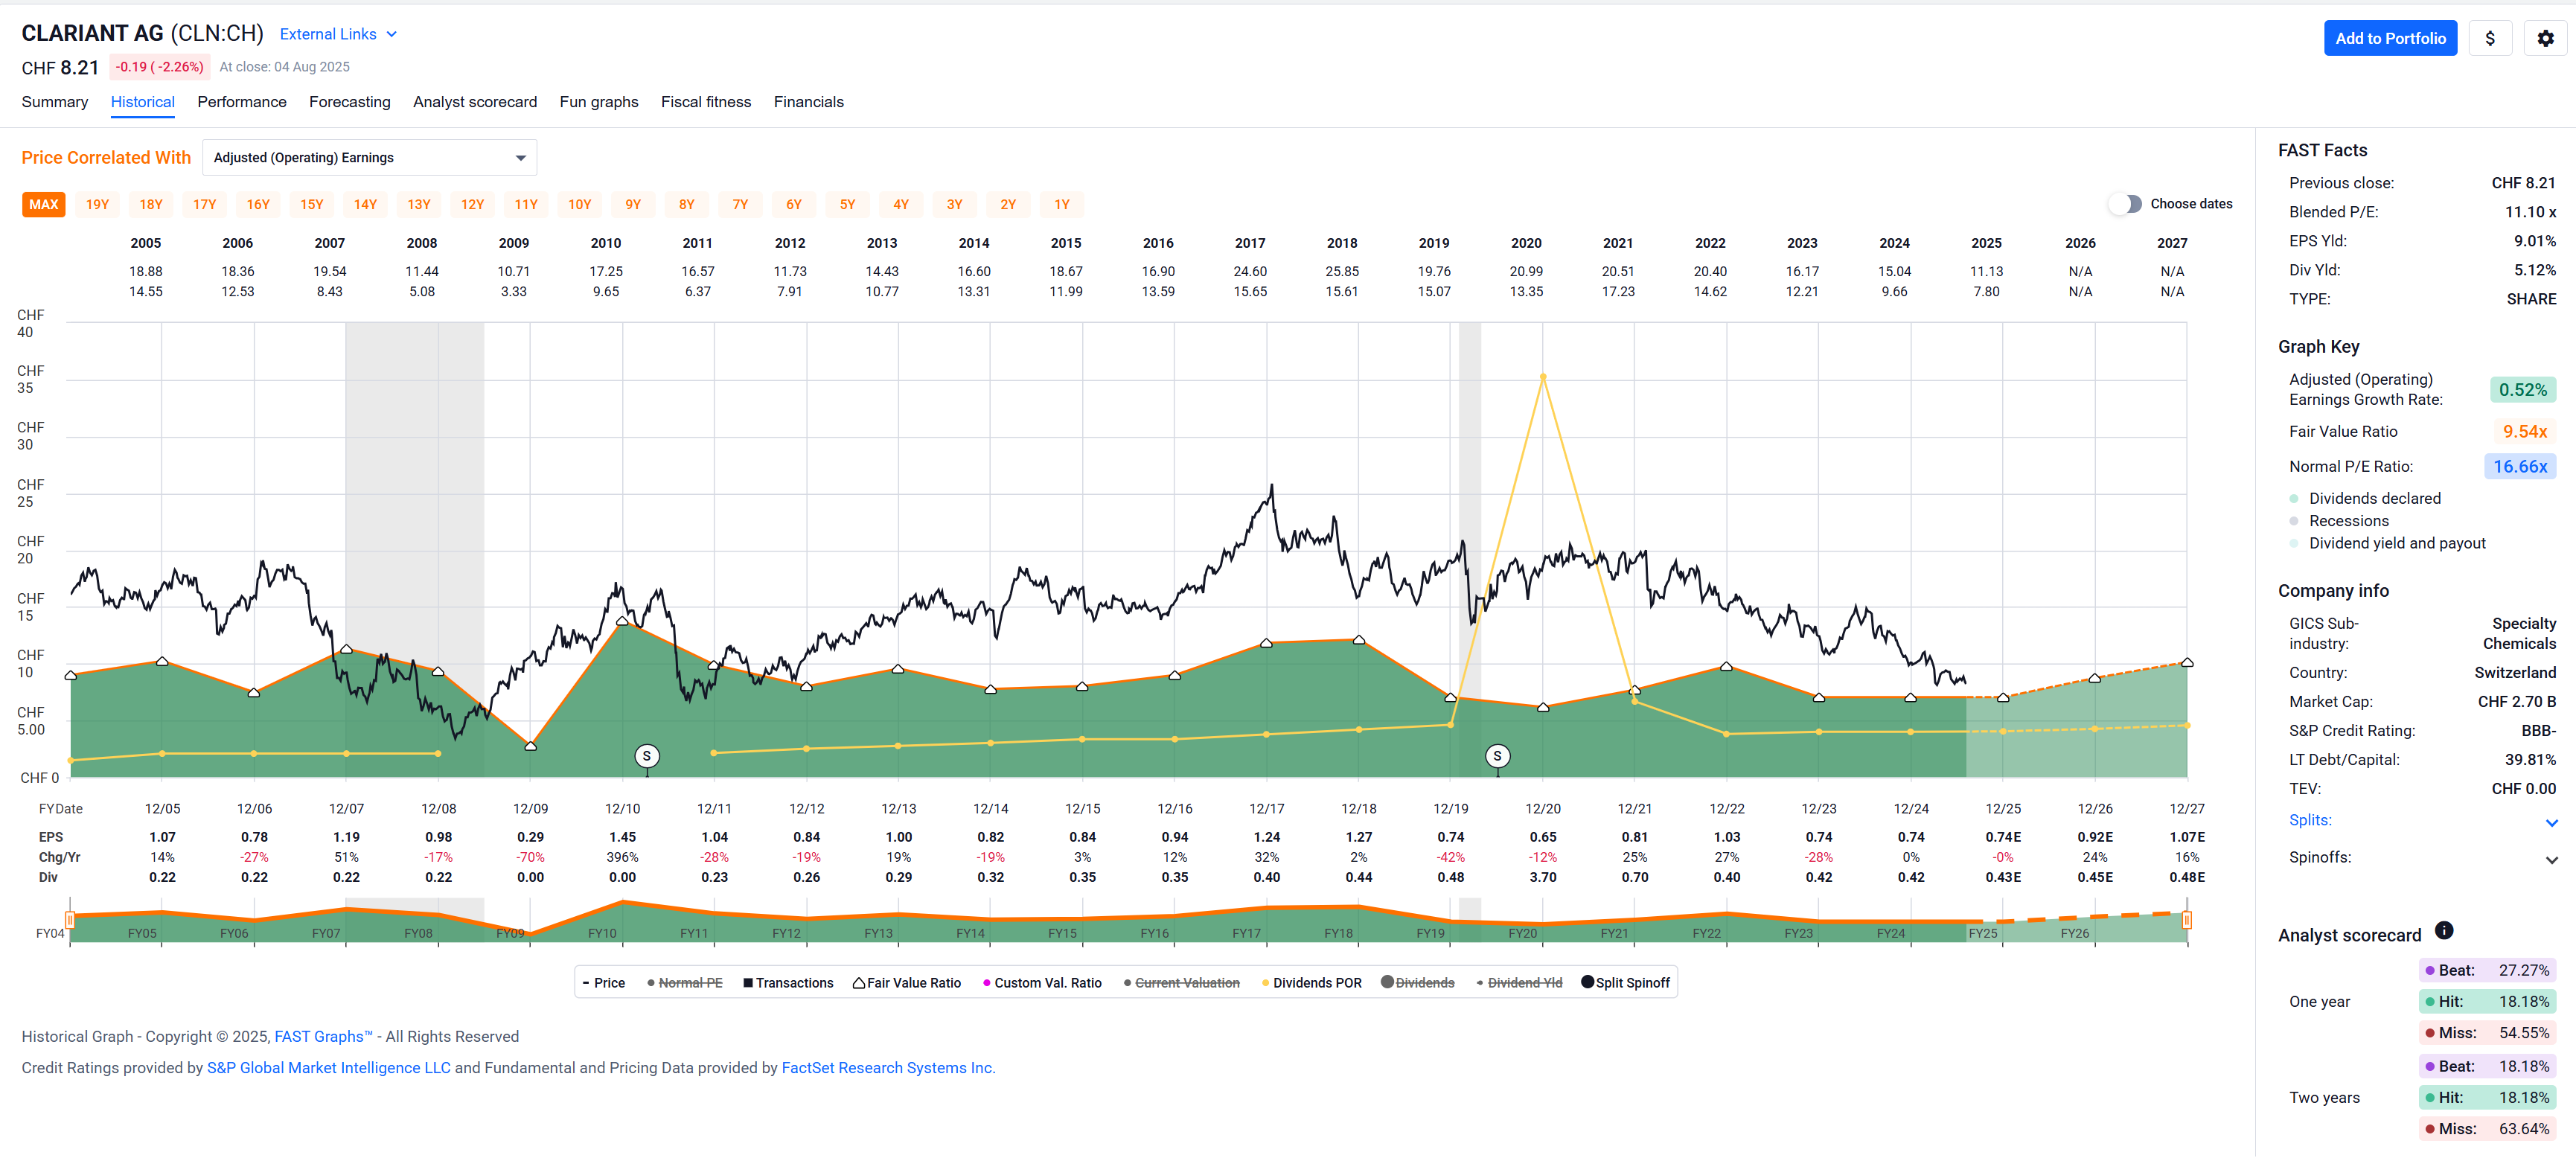Select 12Y time range

pos(473,205)
